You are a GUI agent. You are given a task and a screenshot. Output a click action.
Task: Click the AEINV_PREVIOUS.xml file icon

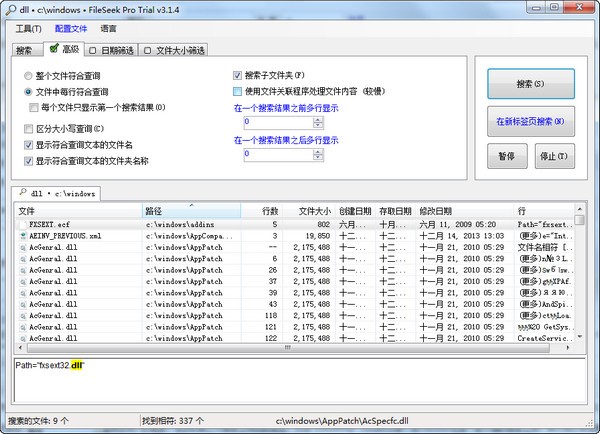pos(23,236)
